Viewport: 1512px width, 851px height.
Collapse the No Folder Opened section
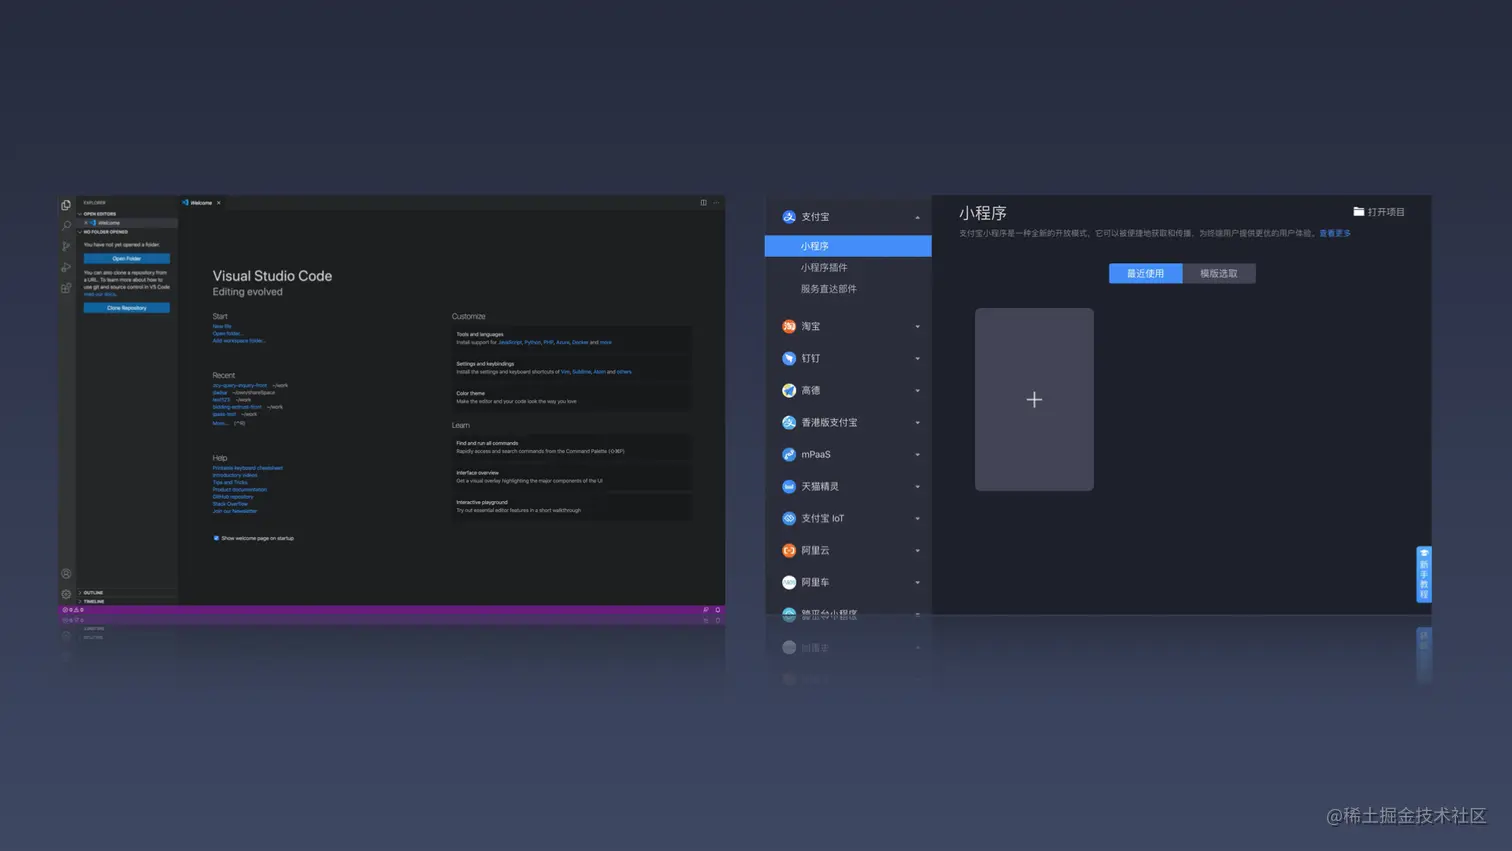click(x=104, y=232)
